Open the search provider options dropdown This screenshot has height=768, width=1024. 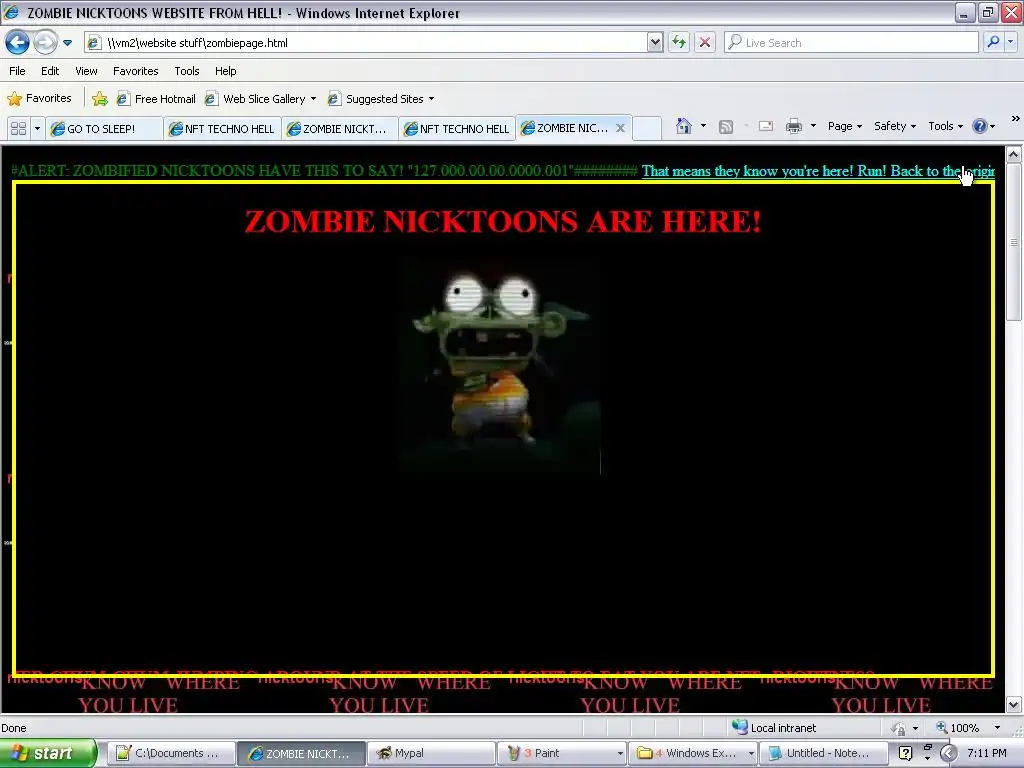(1010, 42)
